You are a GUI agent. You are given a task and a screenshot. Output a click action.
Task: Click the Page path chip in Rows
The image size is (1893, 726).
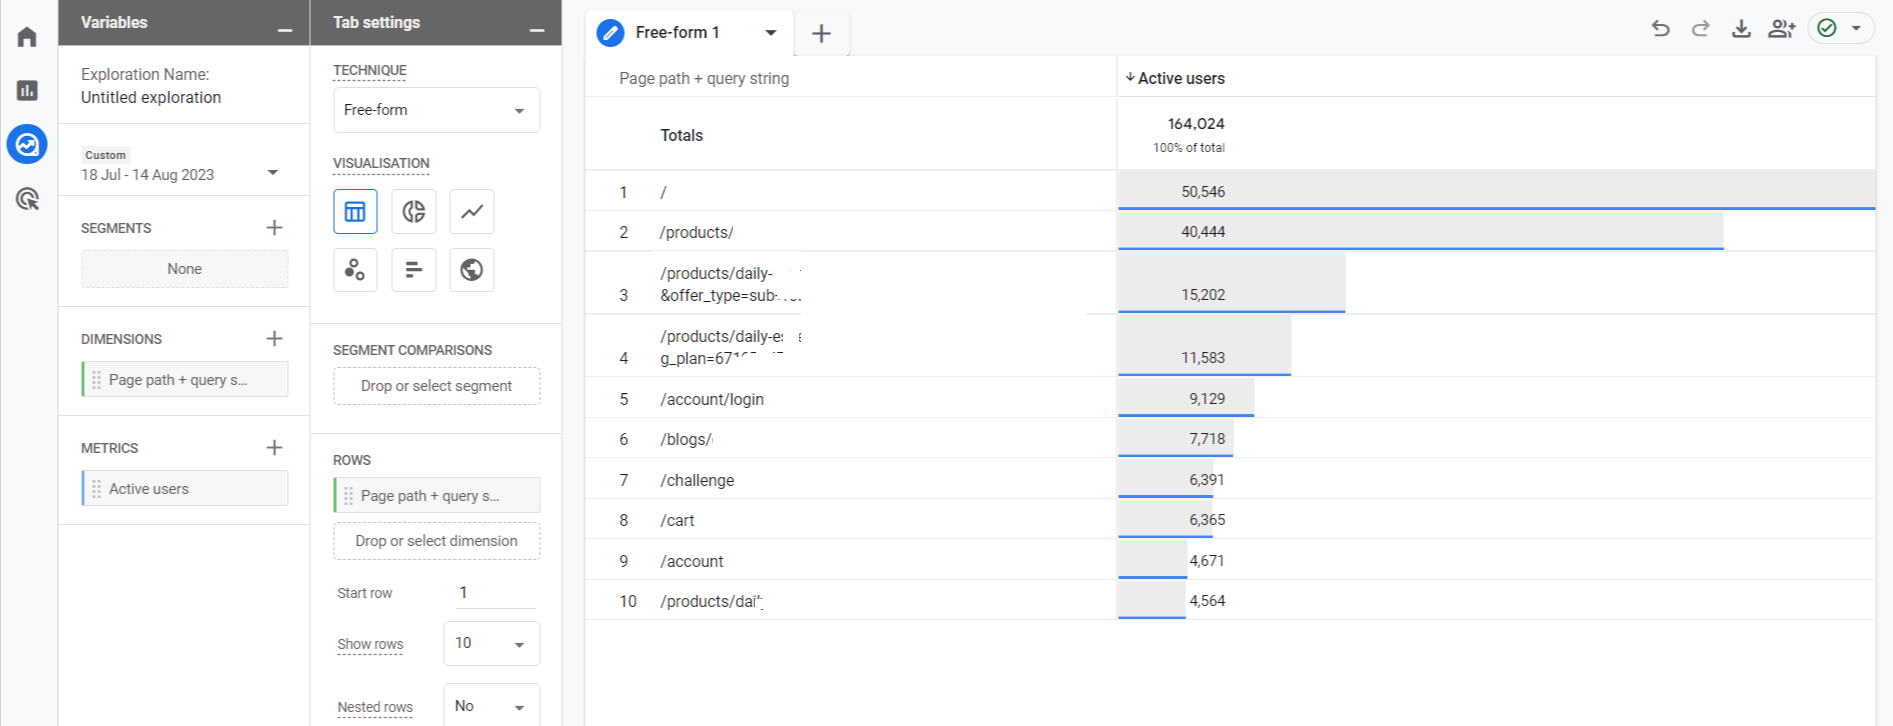coord(437,496)
